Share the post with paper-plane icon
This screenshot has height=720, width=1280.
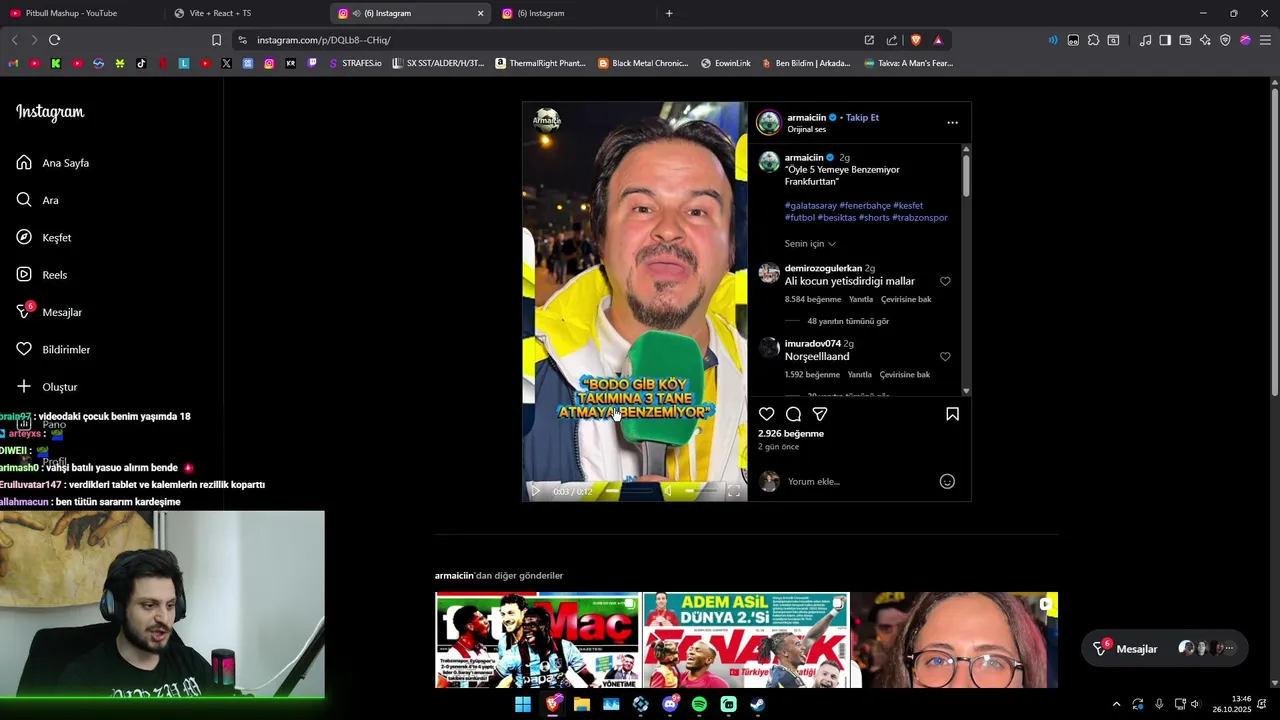pyautogui.click(x=820, y=414)
